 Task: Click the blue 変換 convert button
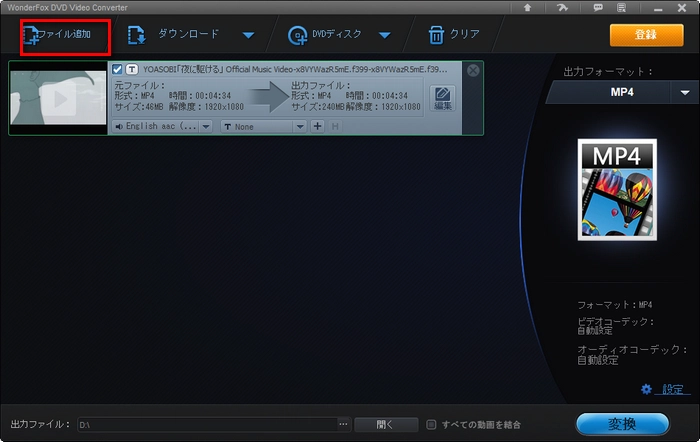click(622, 424)
